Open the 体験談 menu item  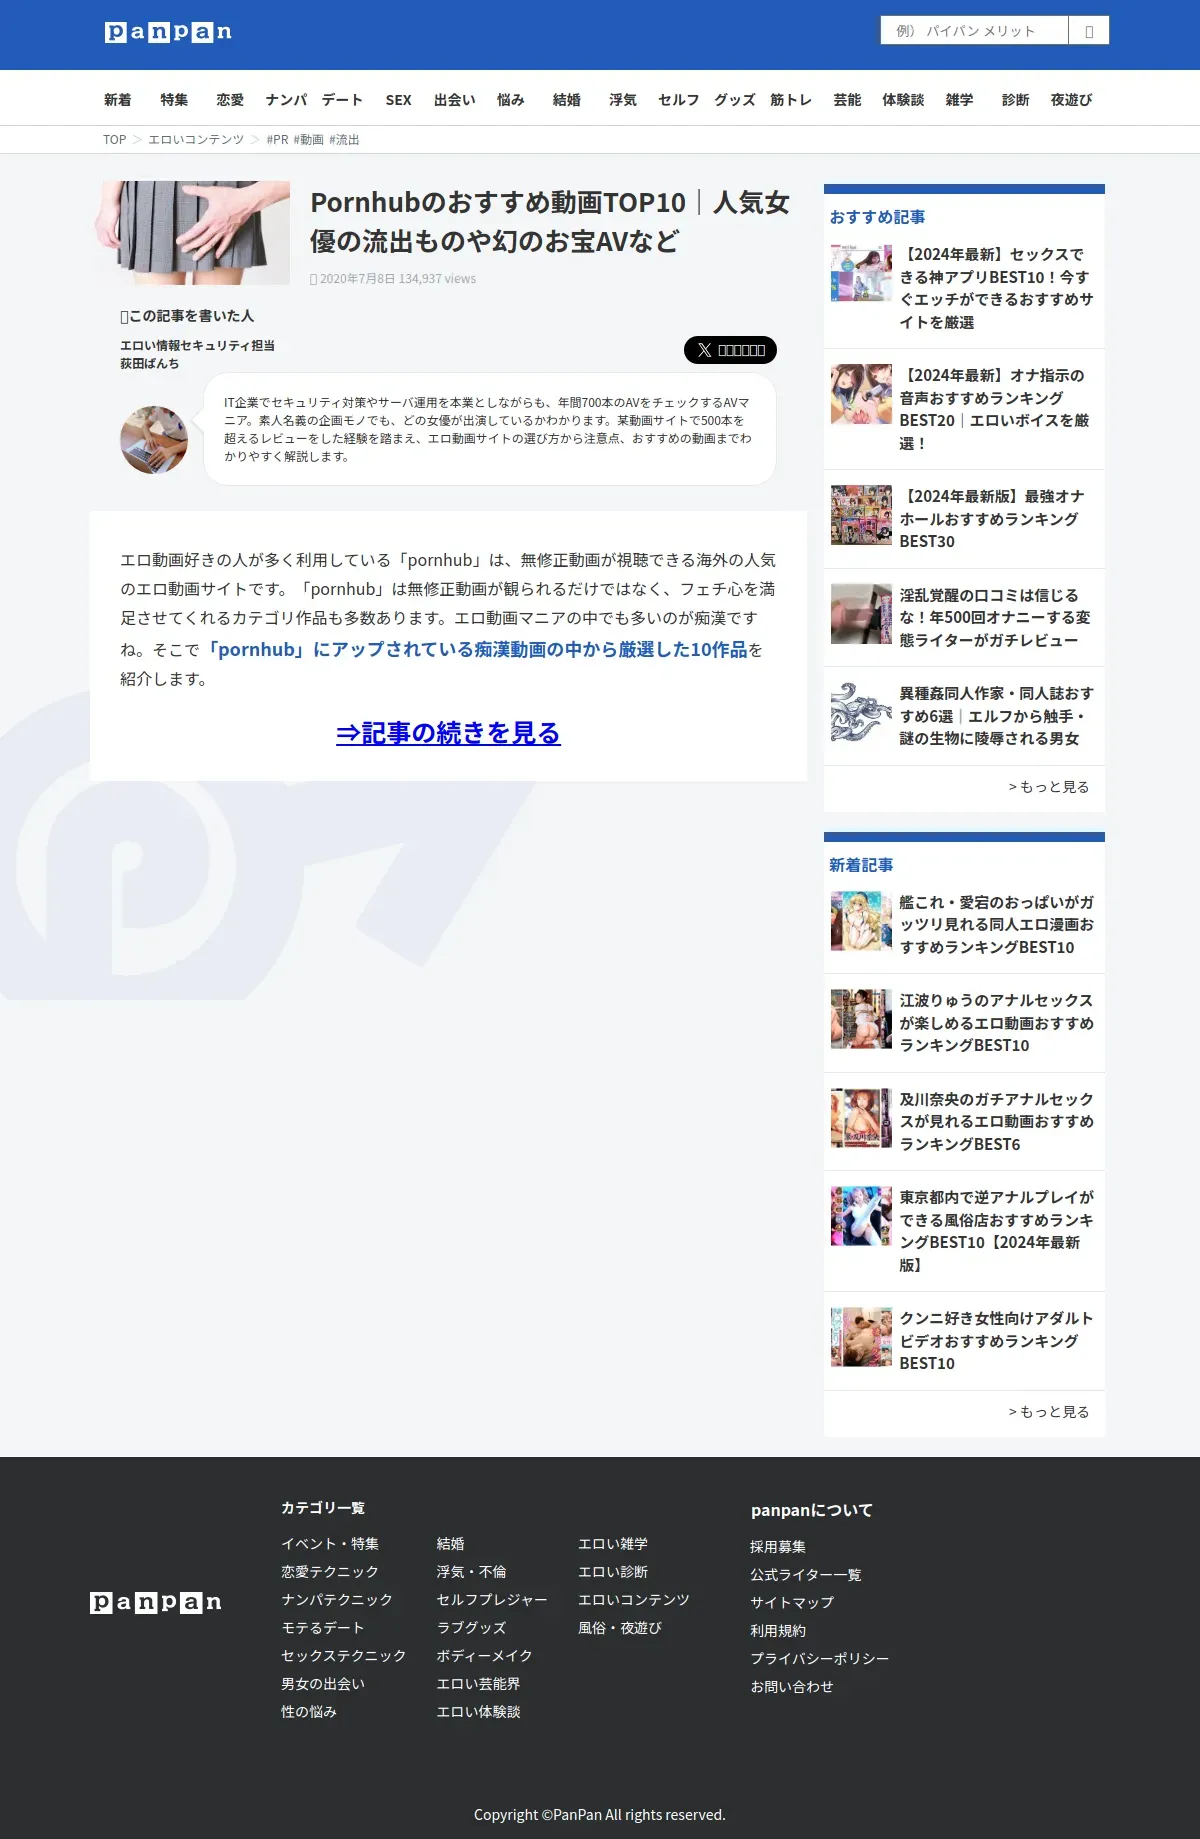coord(903,100)
